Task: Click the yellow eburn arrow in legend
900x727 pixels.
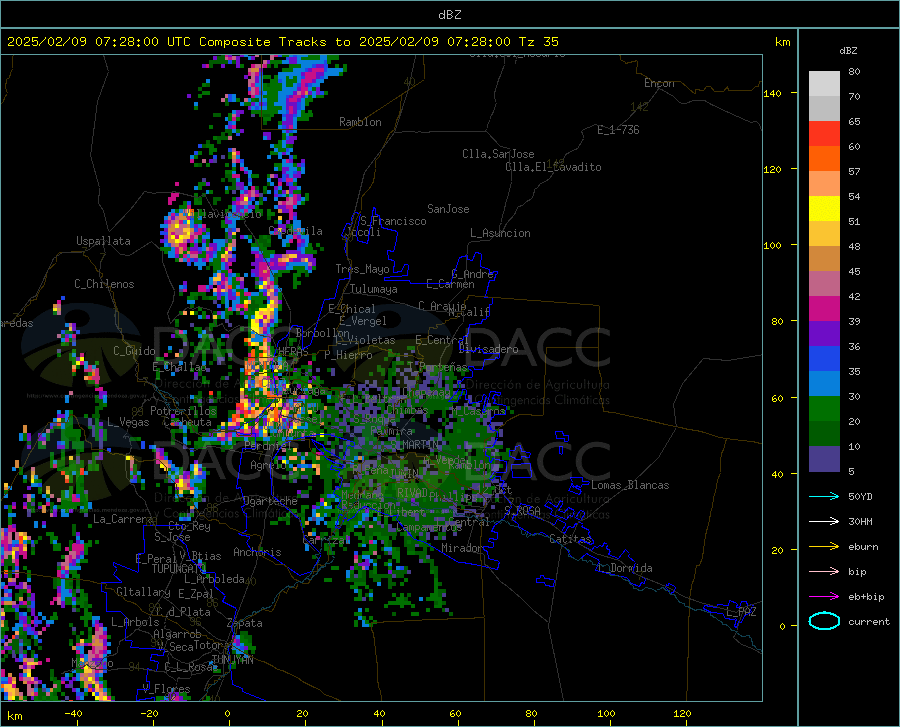Action: point(824,547)
